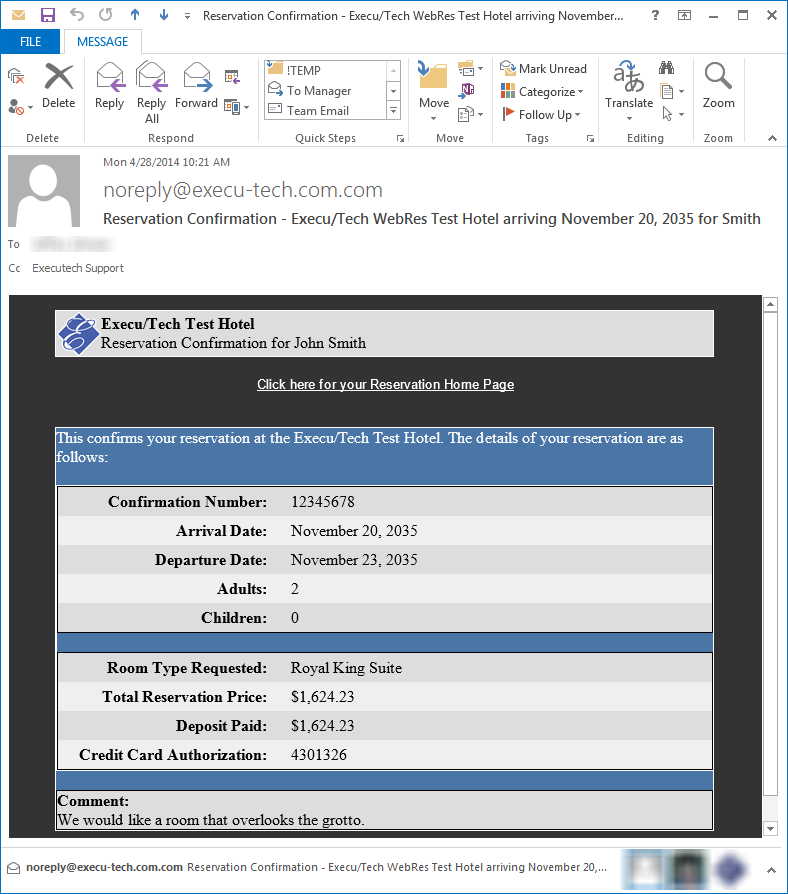Open the FILE tab
This screenshot has width=788, height=894.
tap(30, 42)
